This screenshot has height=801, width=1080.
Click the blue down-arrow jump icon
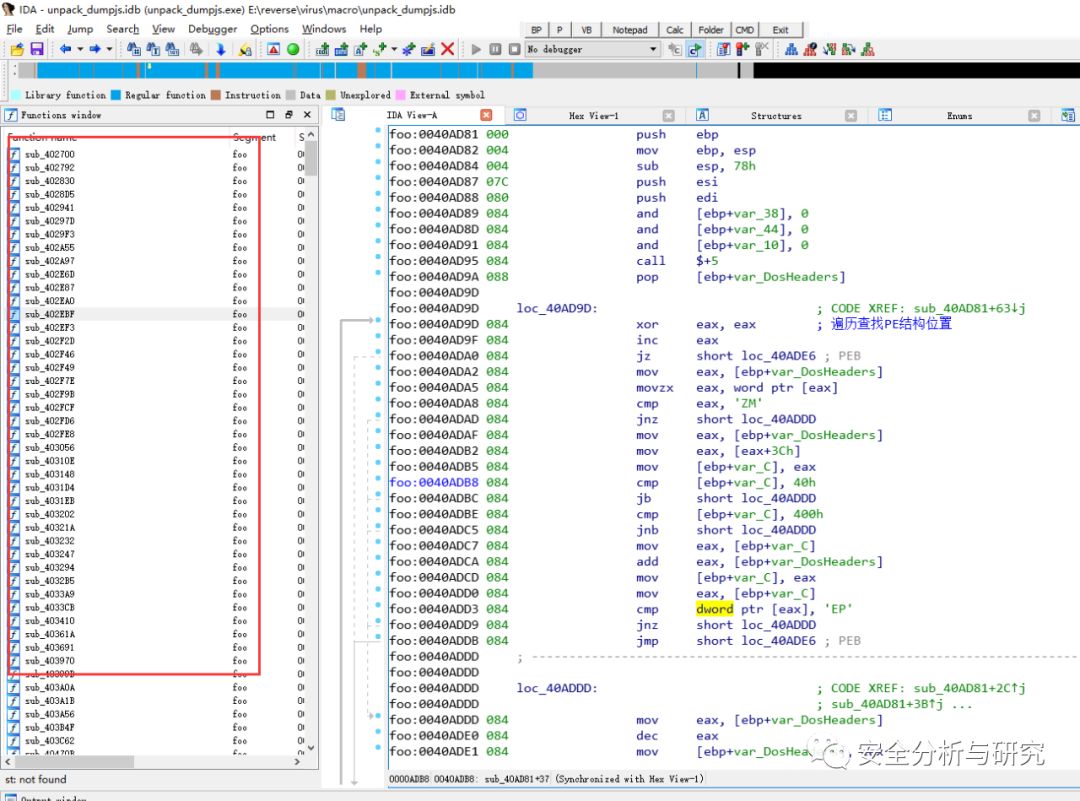[220, 49]
